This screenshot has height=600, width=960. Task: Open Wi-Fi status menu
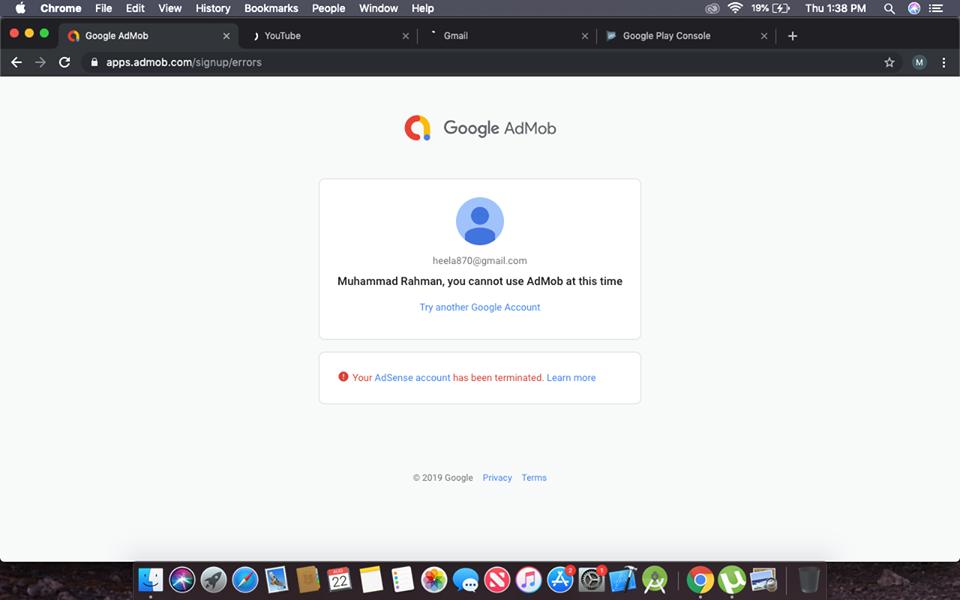tap(735, 9)
